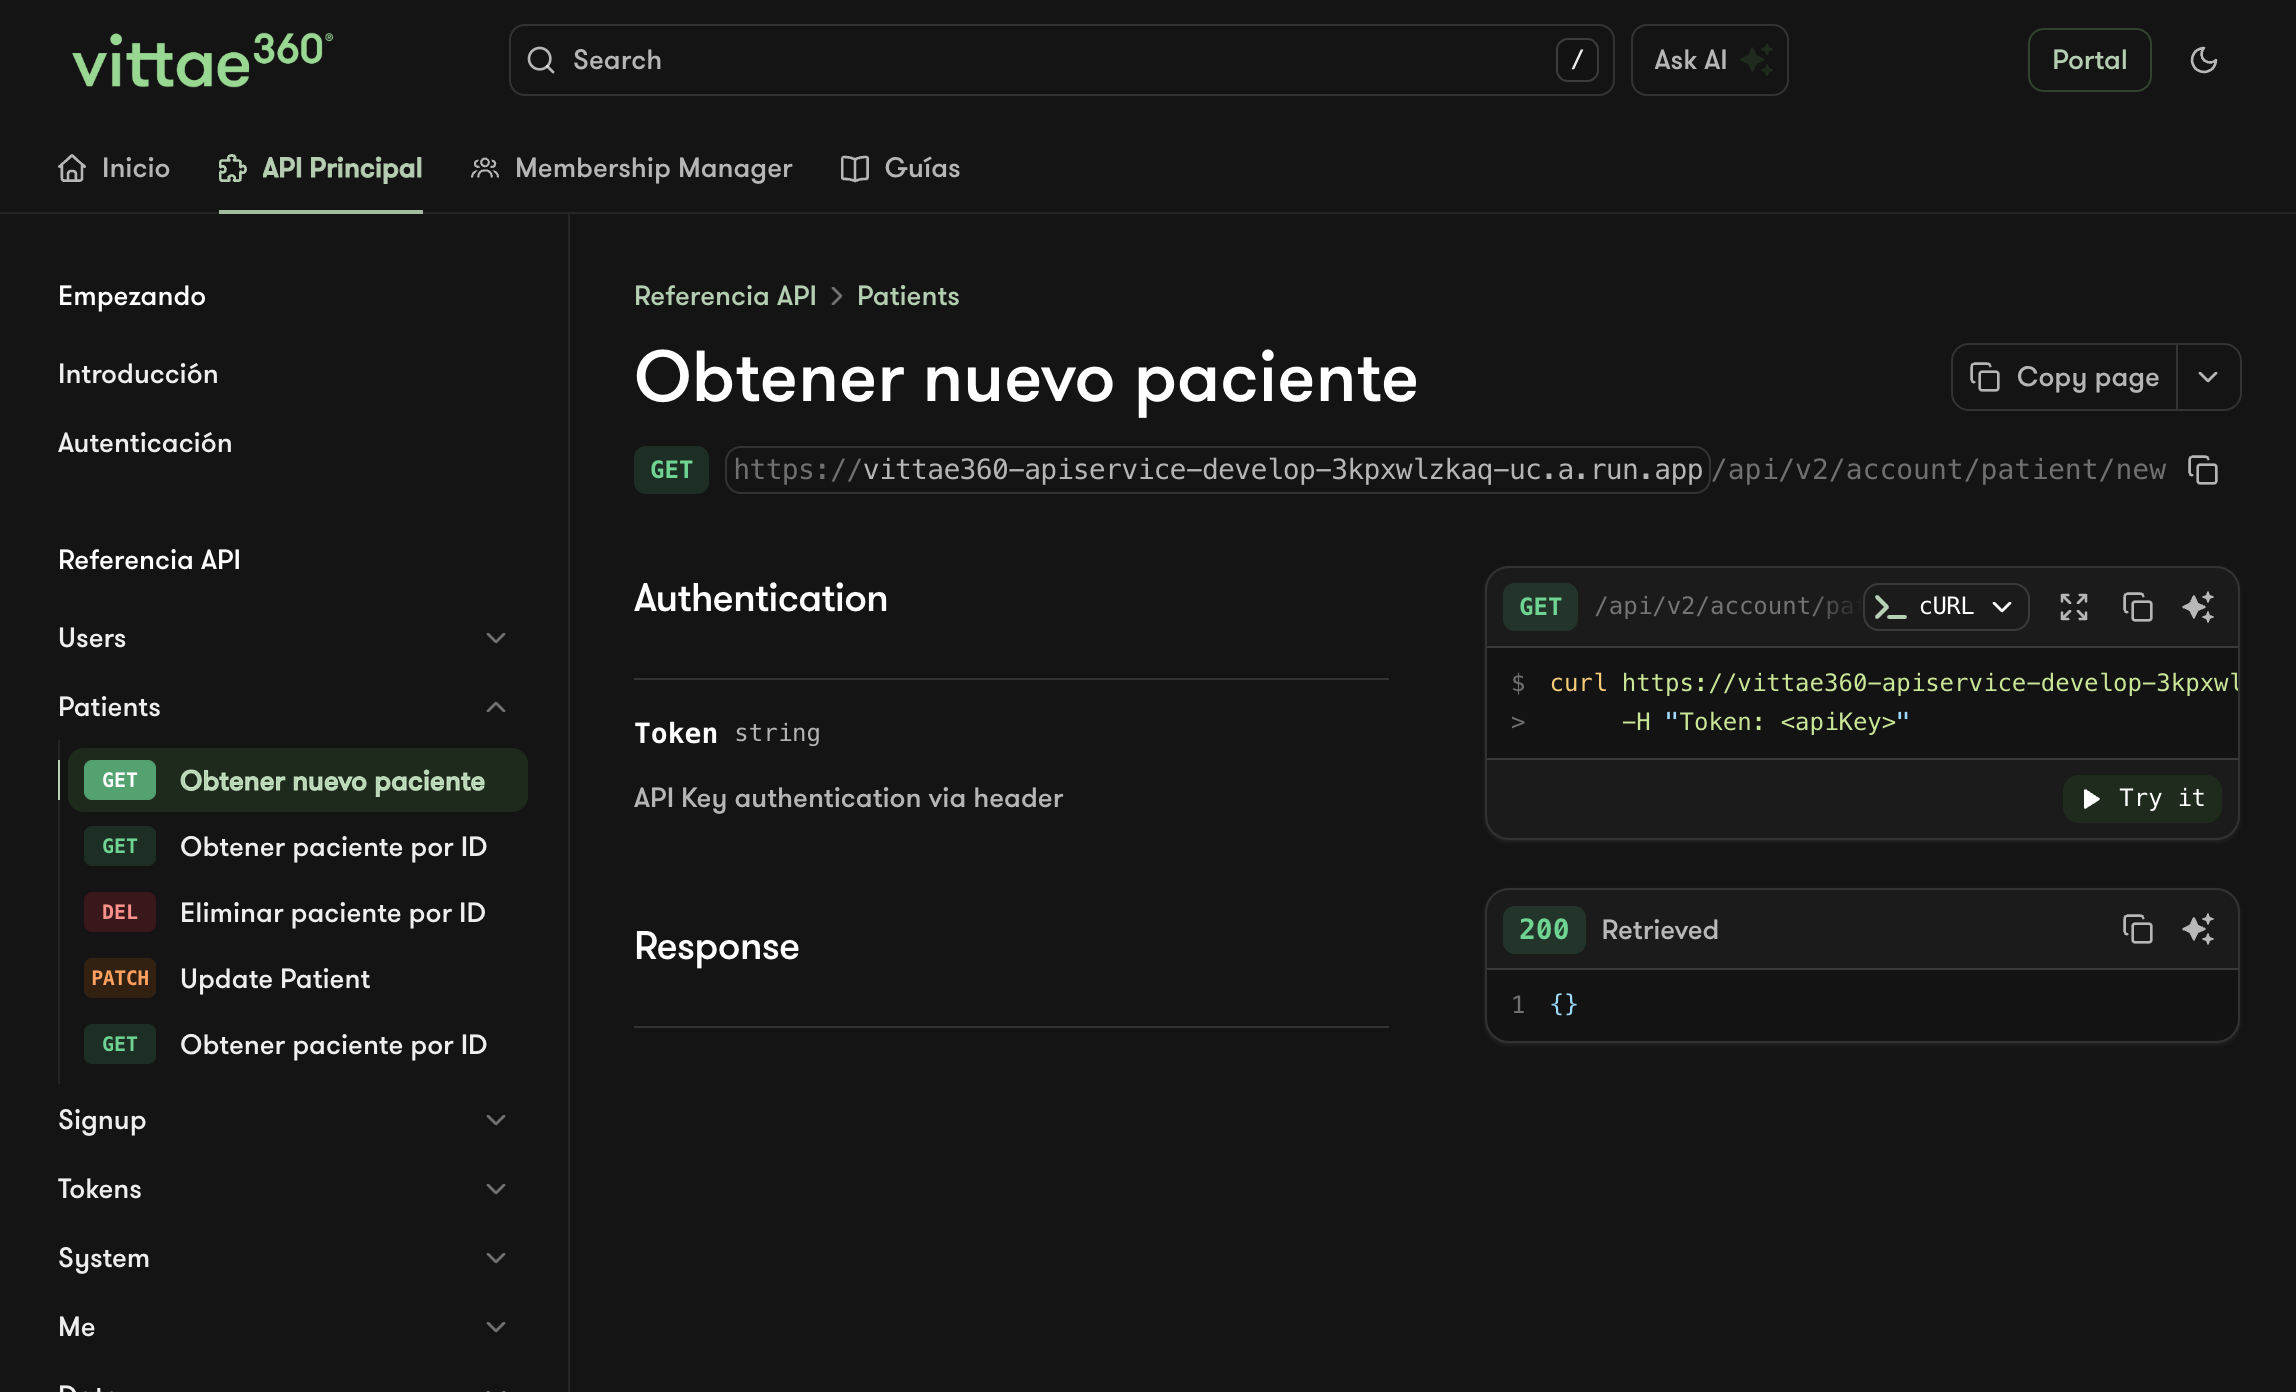
Task: Go to the Inicio tab
Action: coord(114,168)
